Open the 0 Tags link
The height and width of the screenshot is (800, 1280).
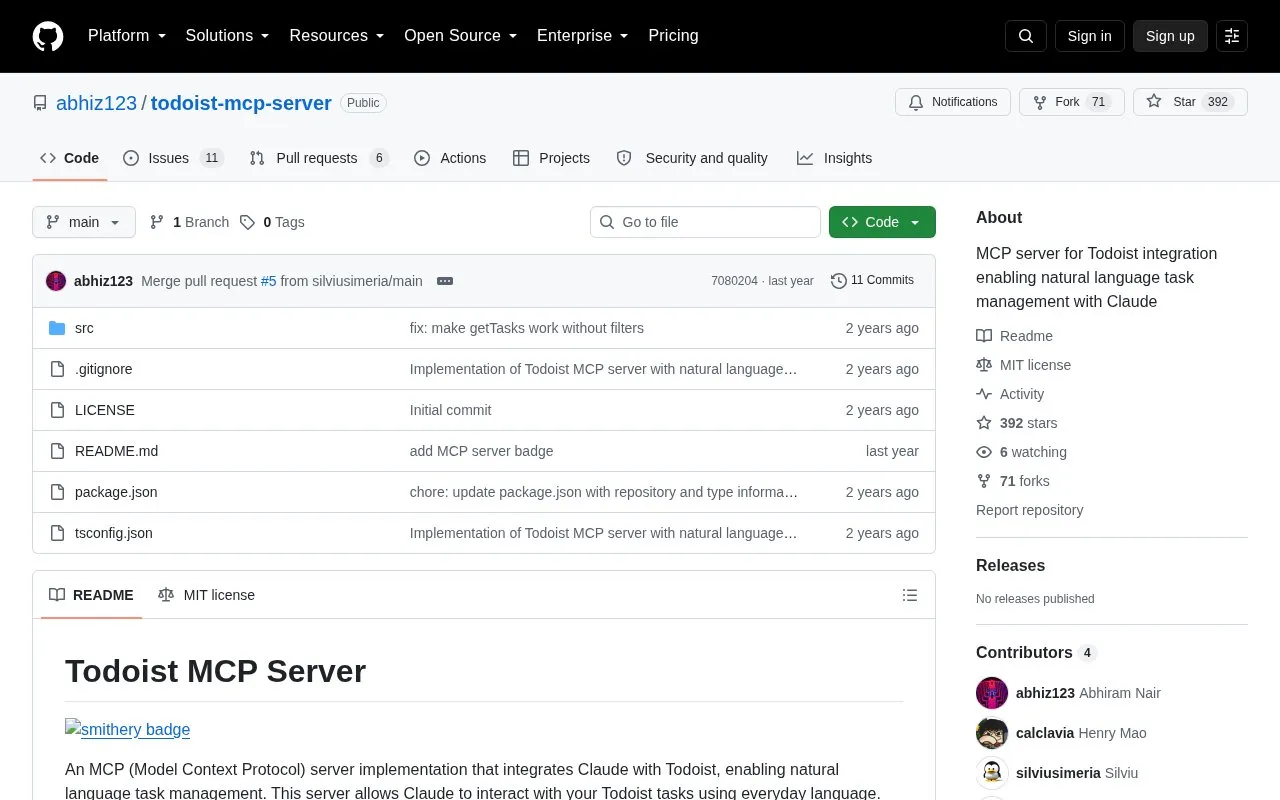pyautogui.click(x=272, y=222)
